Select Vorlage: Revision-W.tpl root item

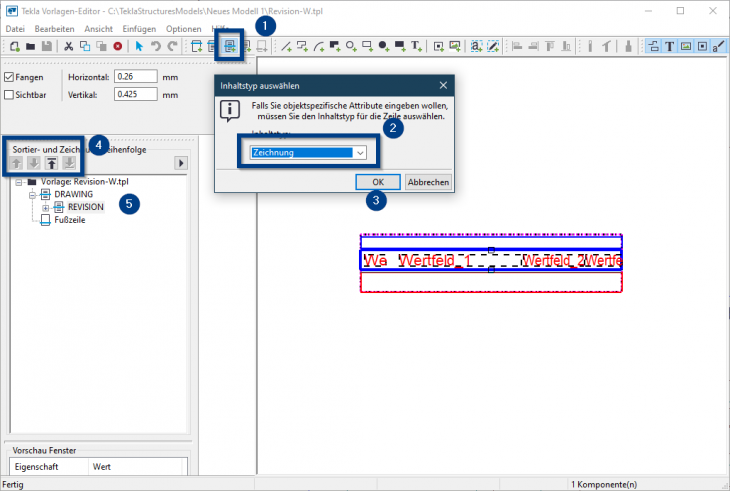(x=85, y=182)
